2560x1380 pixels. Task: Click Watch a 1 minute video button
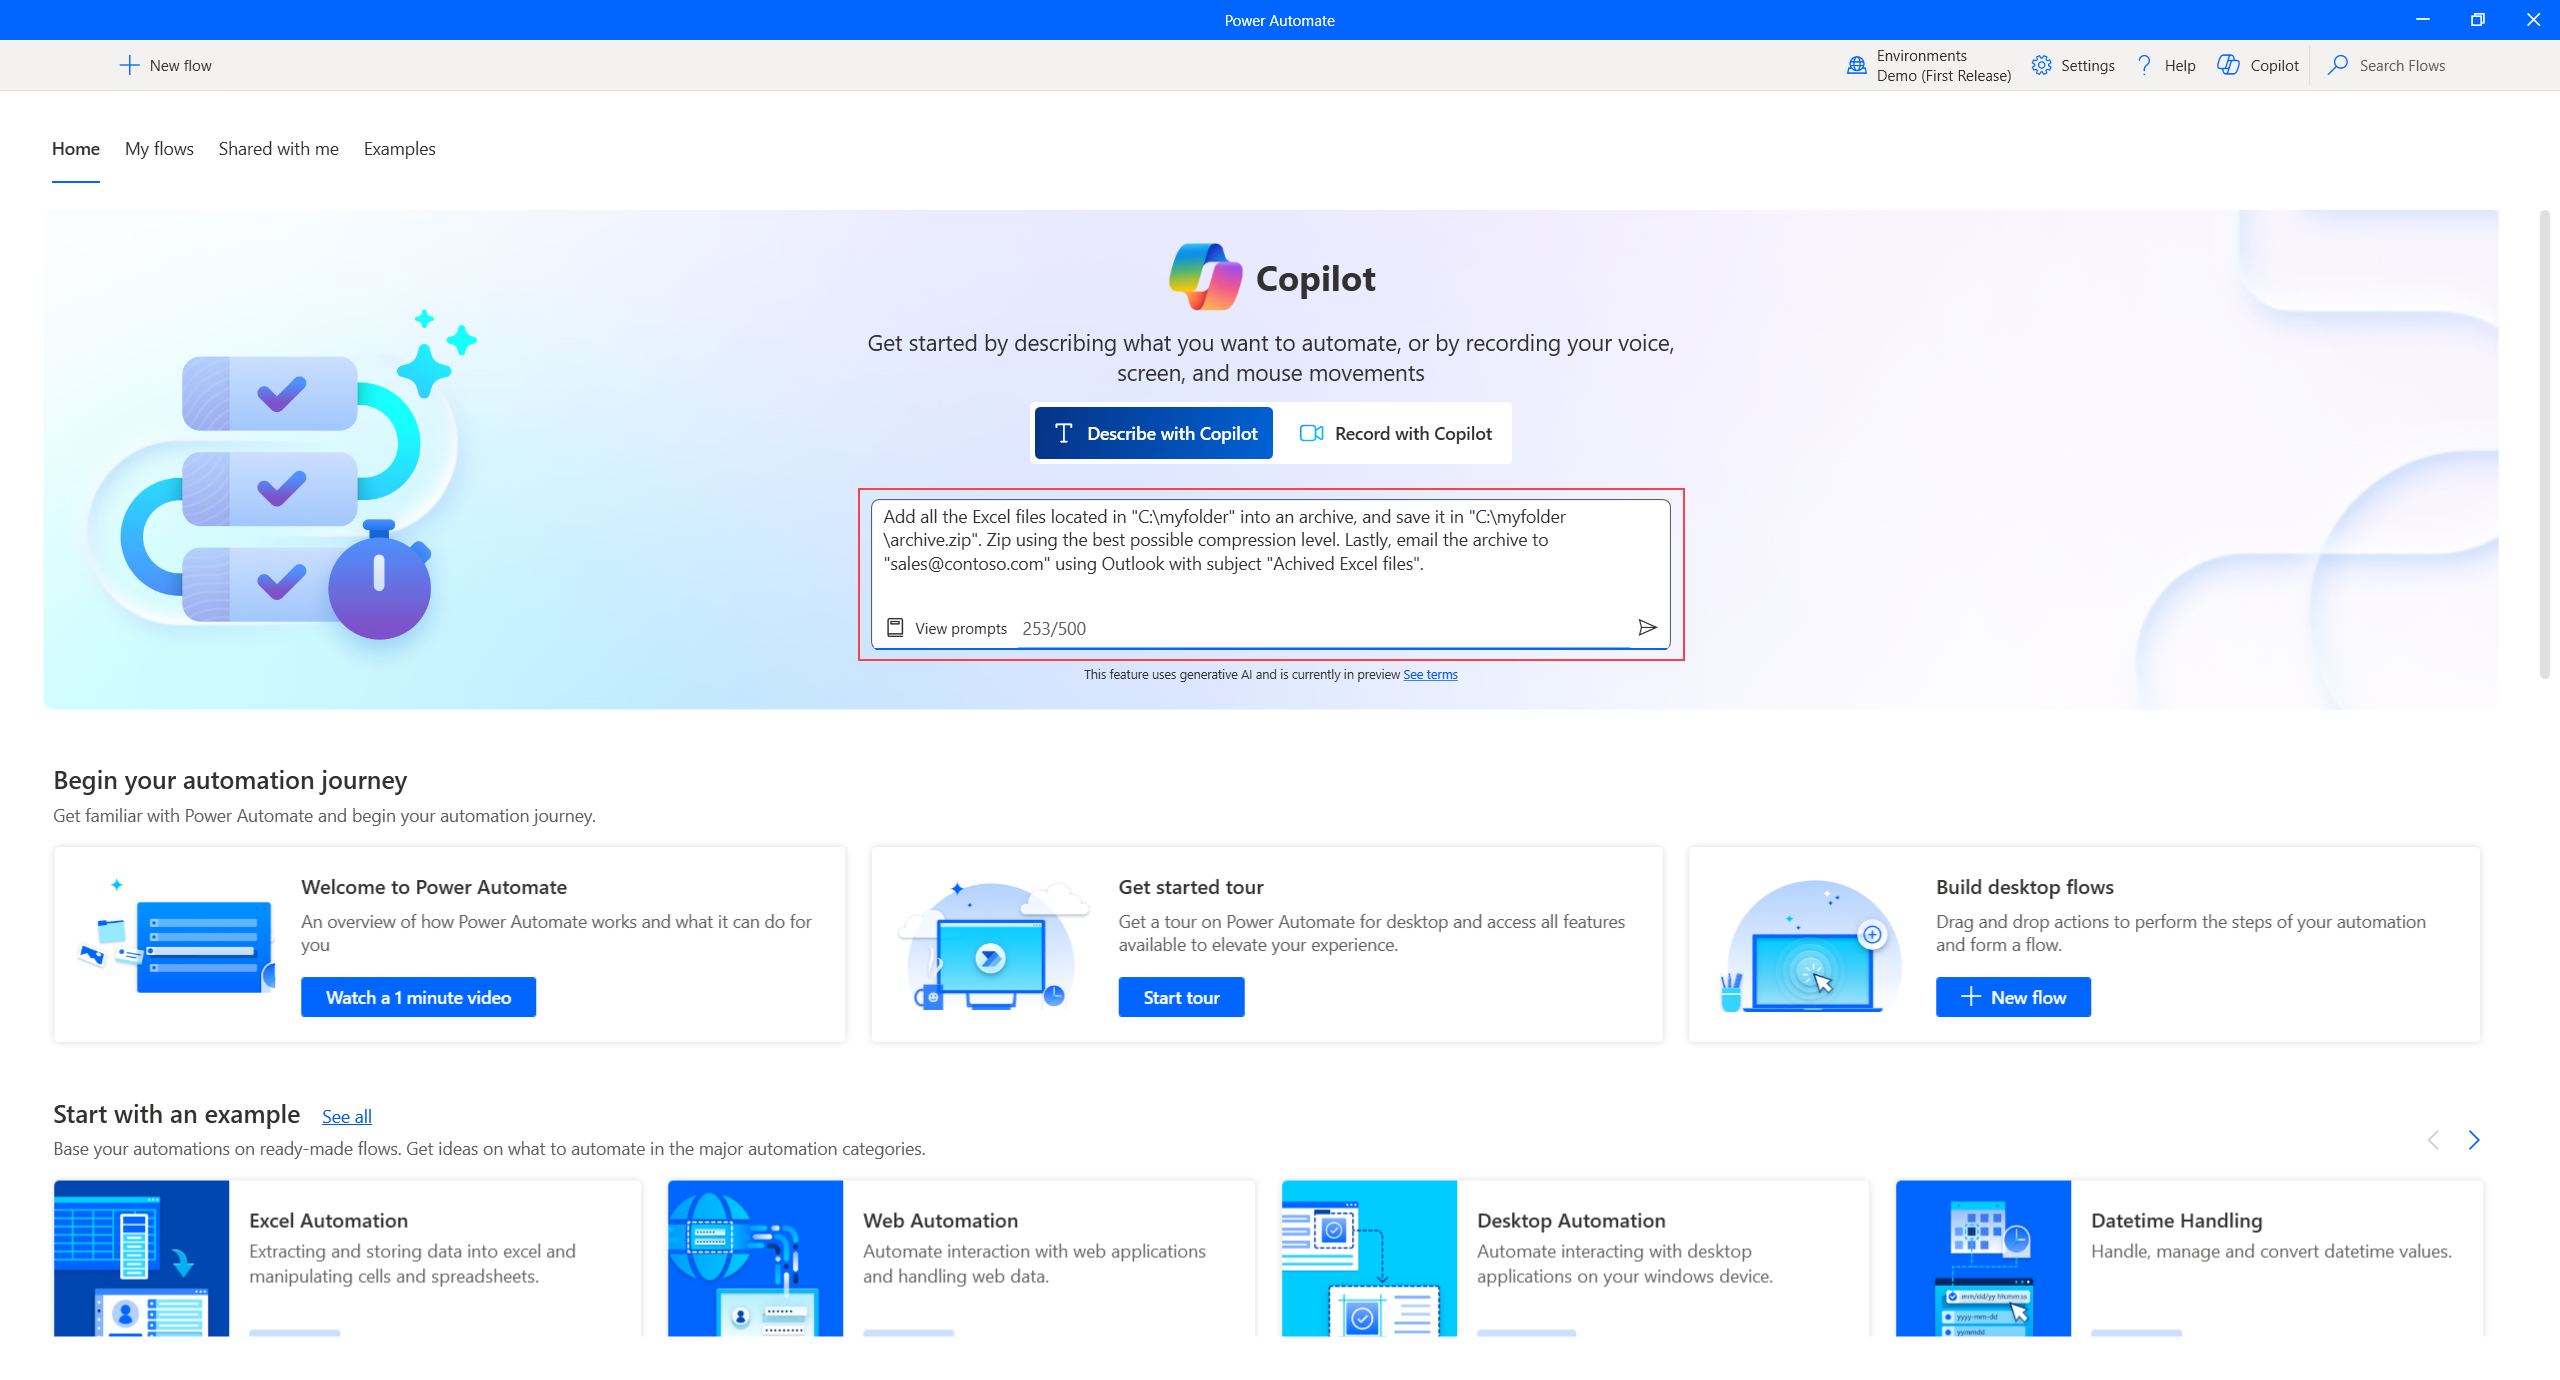pos(418,998)
